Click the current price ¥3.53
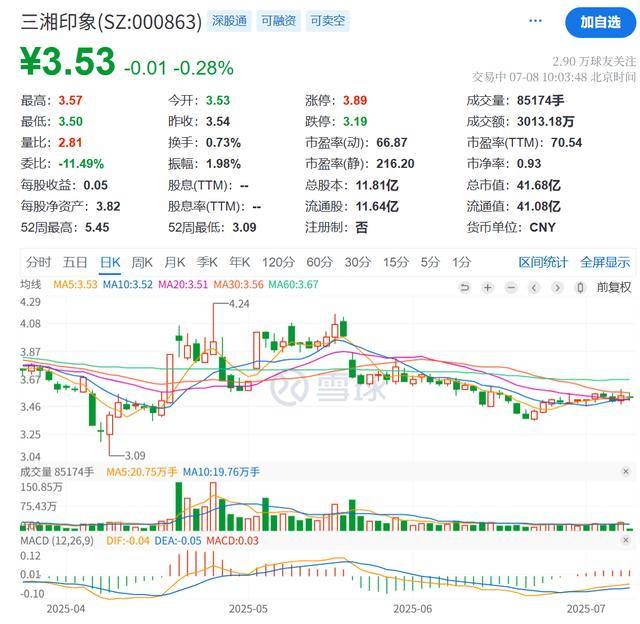 point(68,62)
